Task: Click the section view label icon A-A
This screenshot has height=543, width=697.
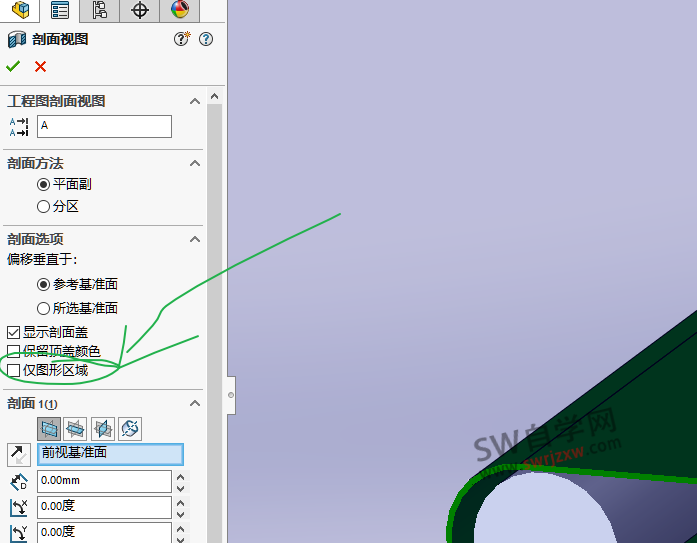Action: [19, 127]
